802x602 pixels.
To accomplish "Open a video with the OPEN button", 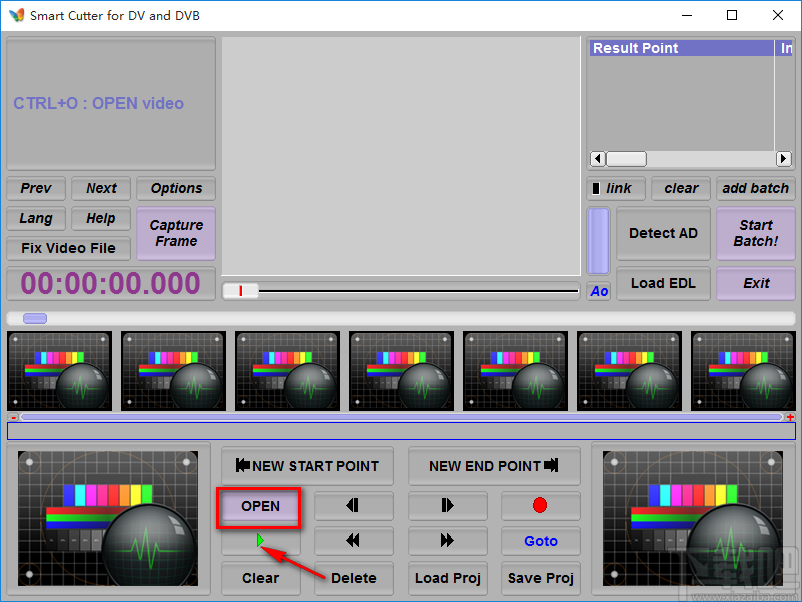I will (x=260, y=507).
